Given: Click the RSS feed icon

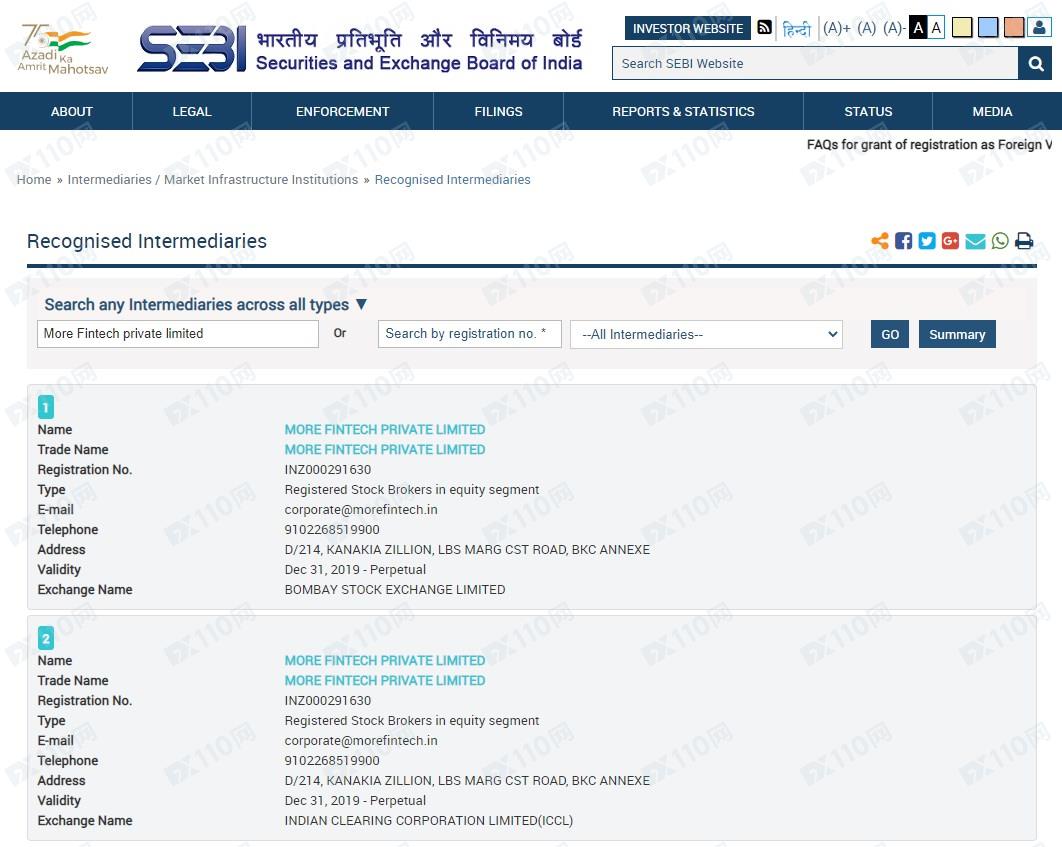Looking at the screenshot, I should click(x=764, y=28).
